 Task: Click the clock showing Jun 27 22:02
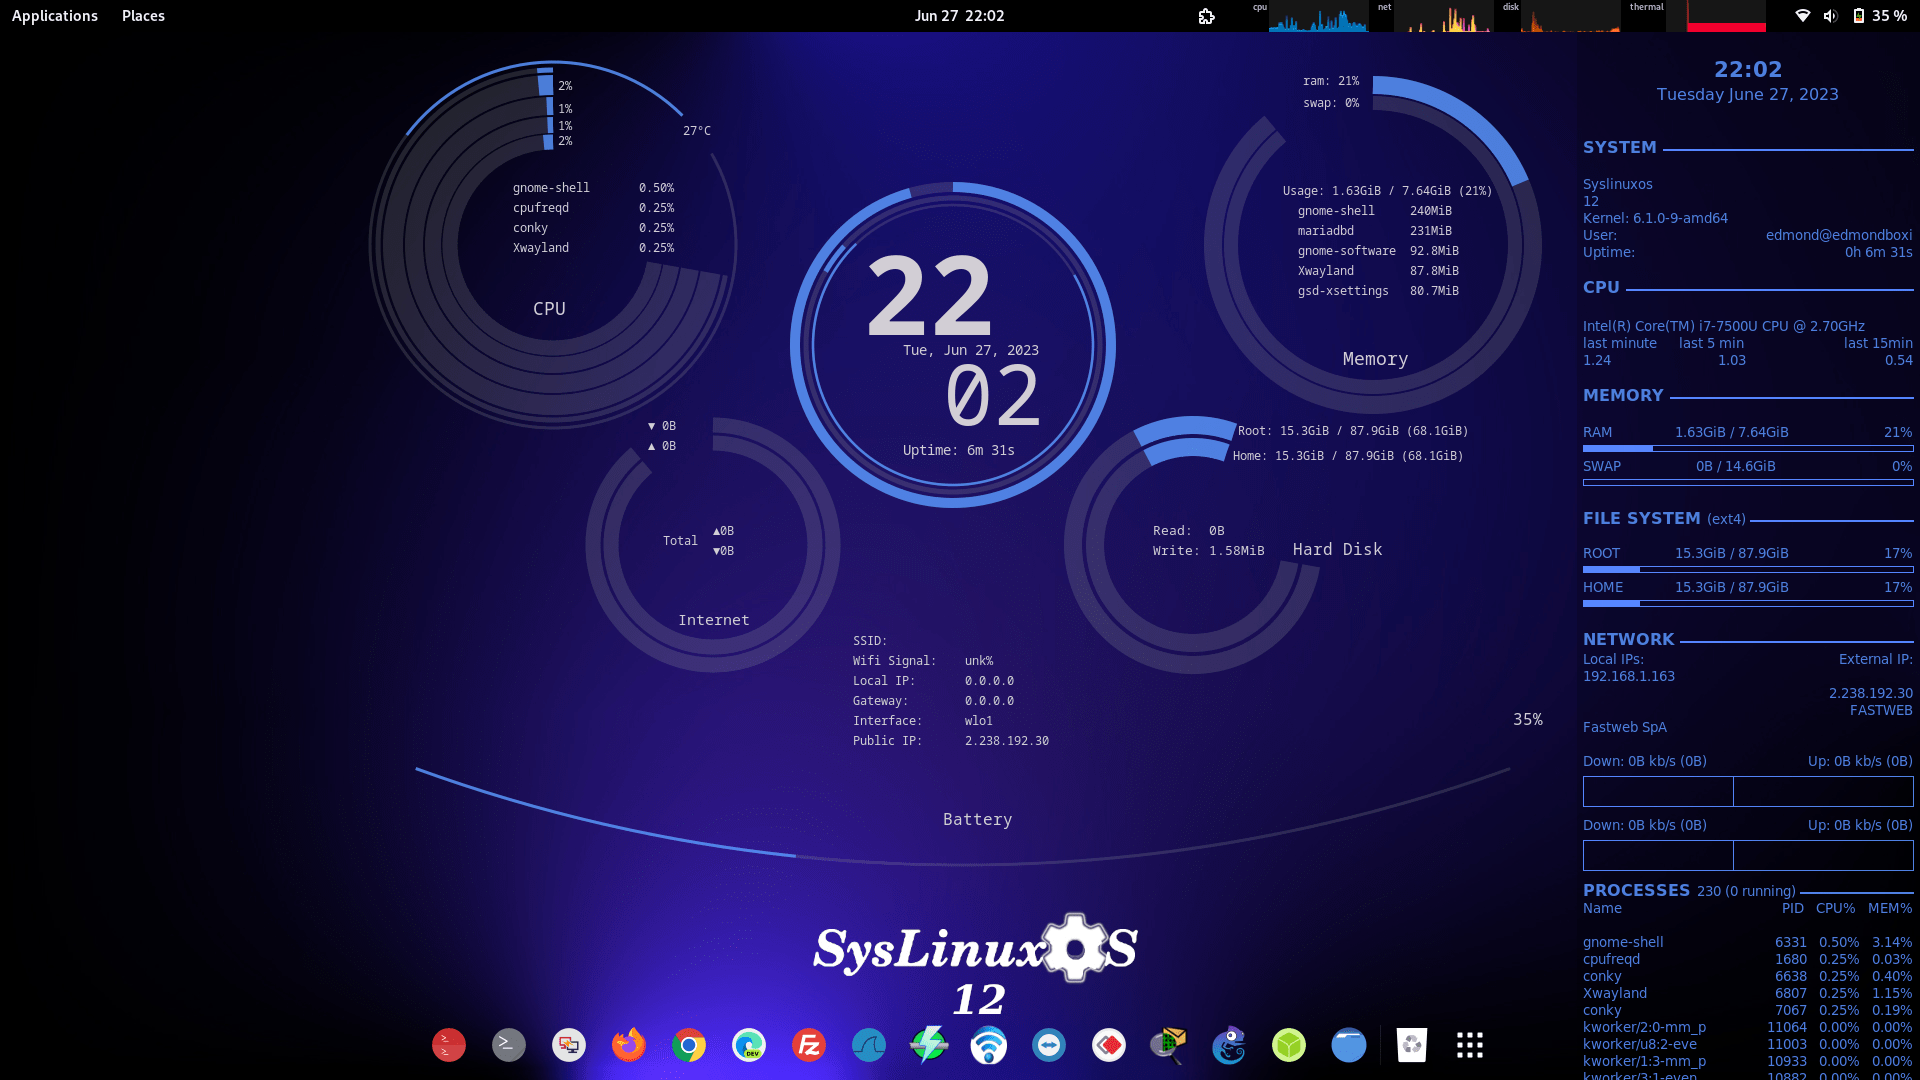959,15
